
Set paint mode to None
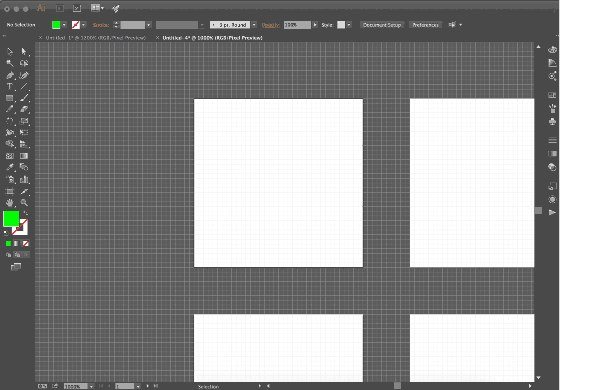(25, 243)
